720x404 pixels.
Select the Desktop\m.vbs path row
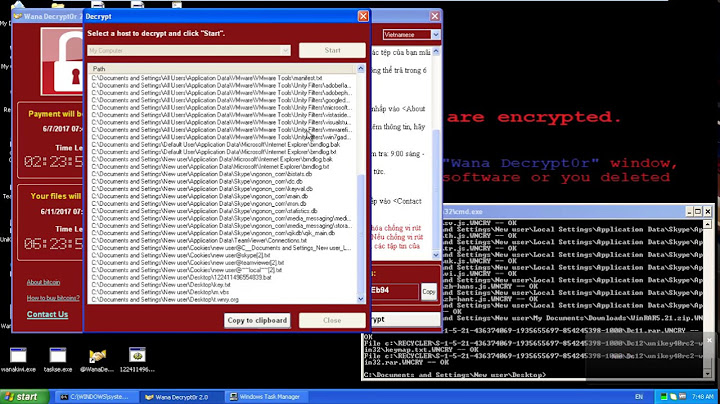coord(160,292)
